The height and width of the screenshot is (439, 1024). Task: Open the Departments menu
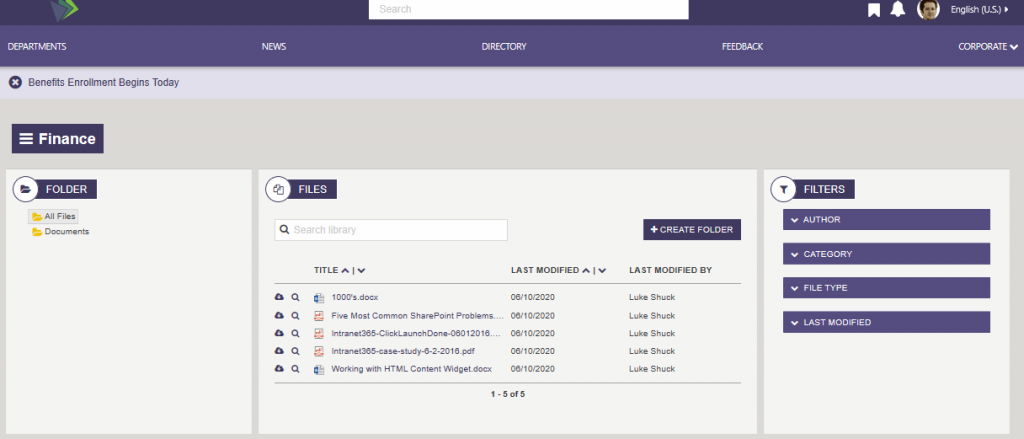(x=37, y=47)
